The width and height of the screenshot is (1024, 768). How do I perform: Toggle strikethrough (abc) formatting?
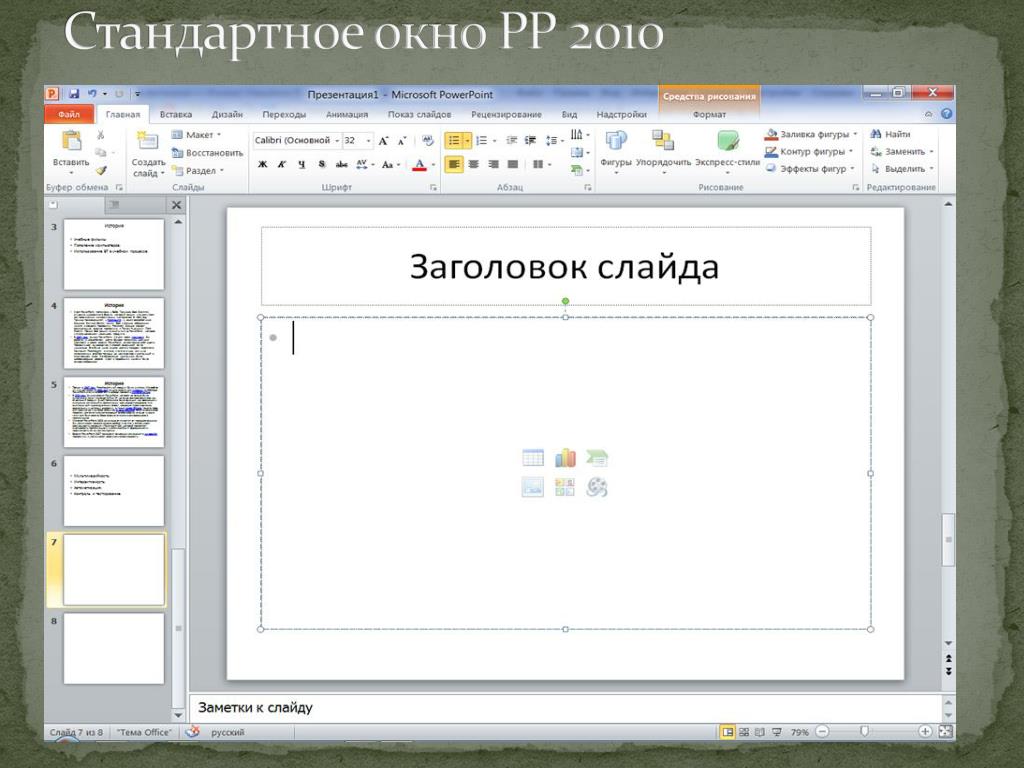(342, 165)
